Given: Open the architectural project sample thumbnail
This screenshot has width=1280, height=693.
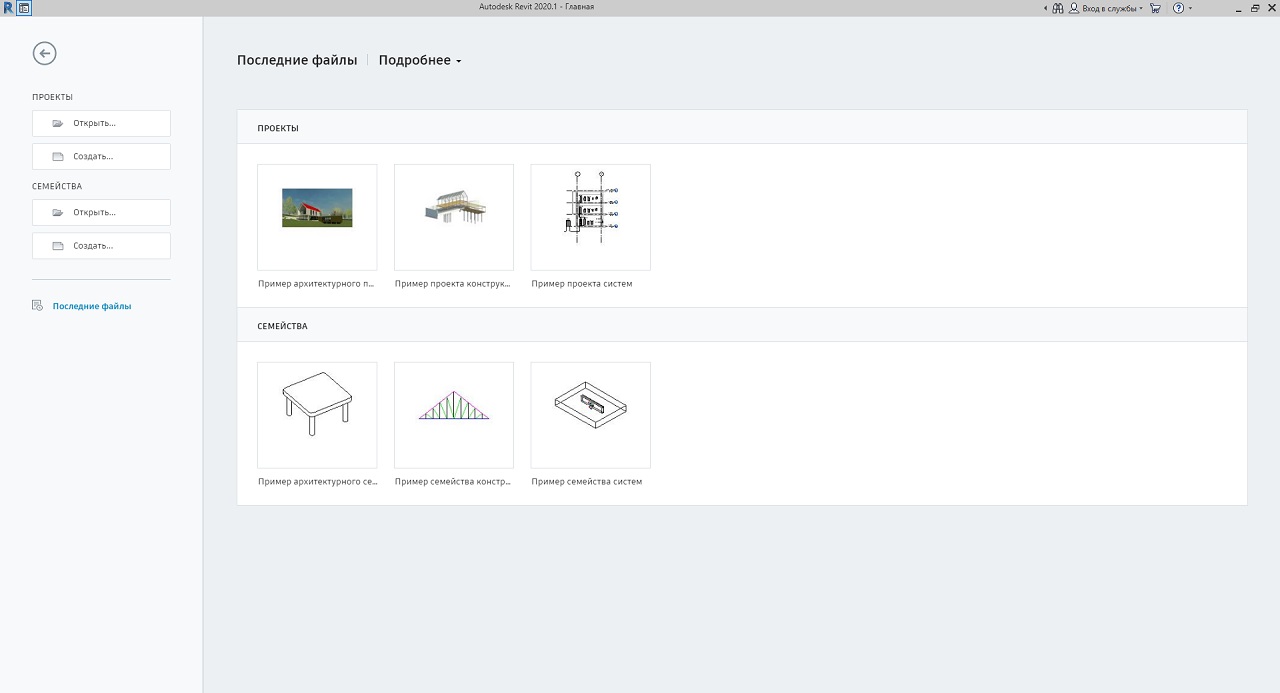Looking at the screenshot, I should [x=317, y=217].
